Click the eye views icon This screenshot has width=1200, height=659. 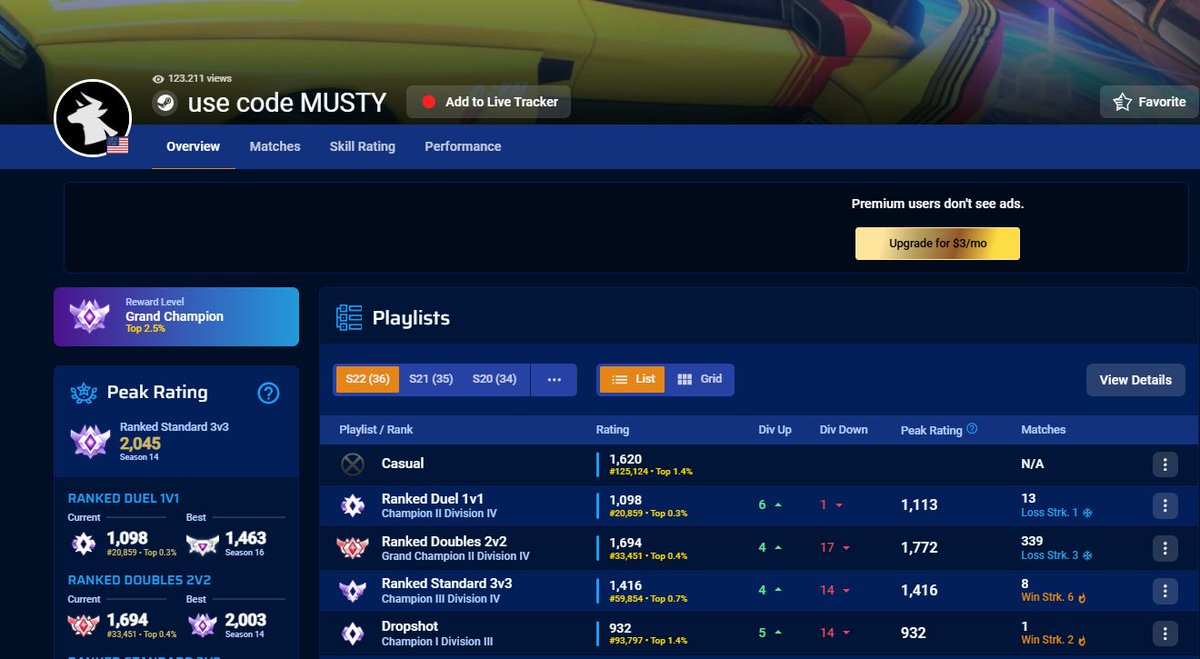point(158,78)
